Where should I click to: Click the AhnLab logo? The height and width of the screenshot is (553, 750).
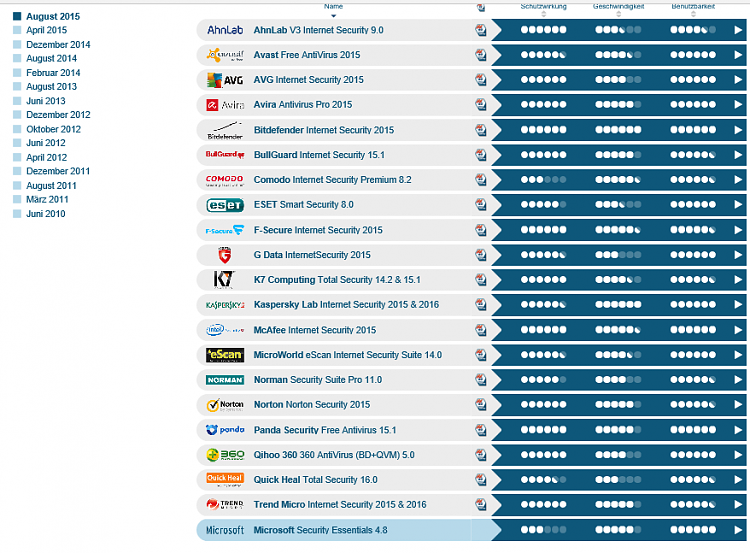pos(225,30)
